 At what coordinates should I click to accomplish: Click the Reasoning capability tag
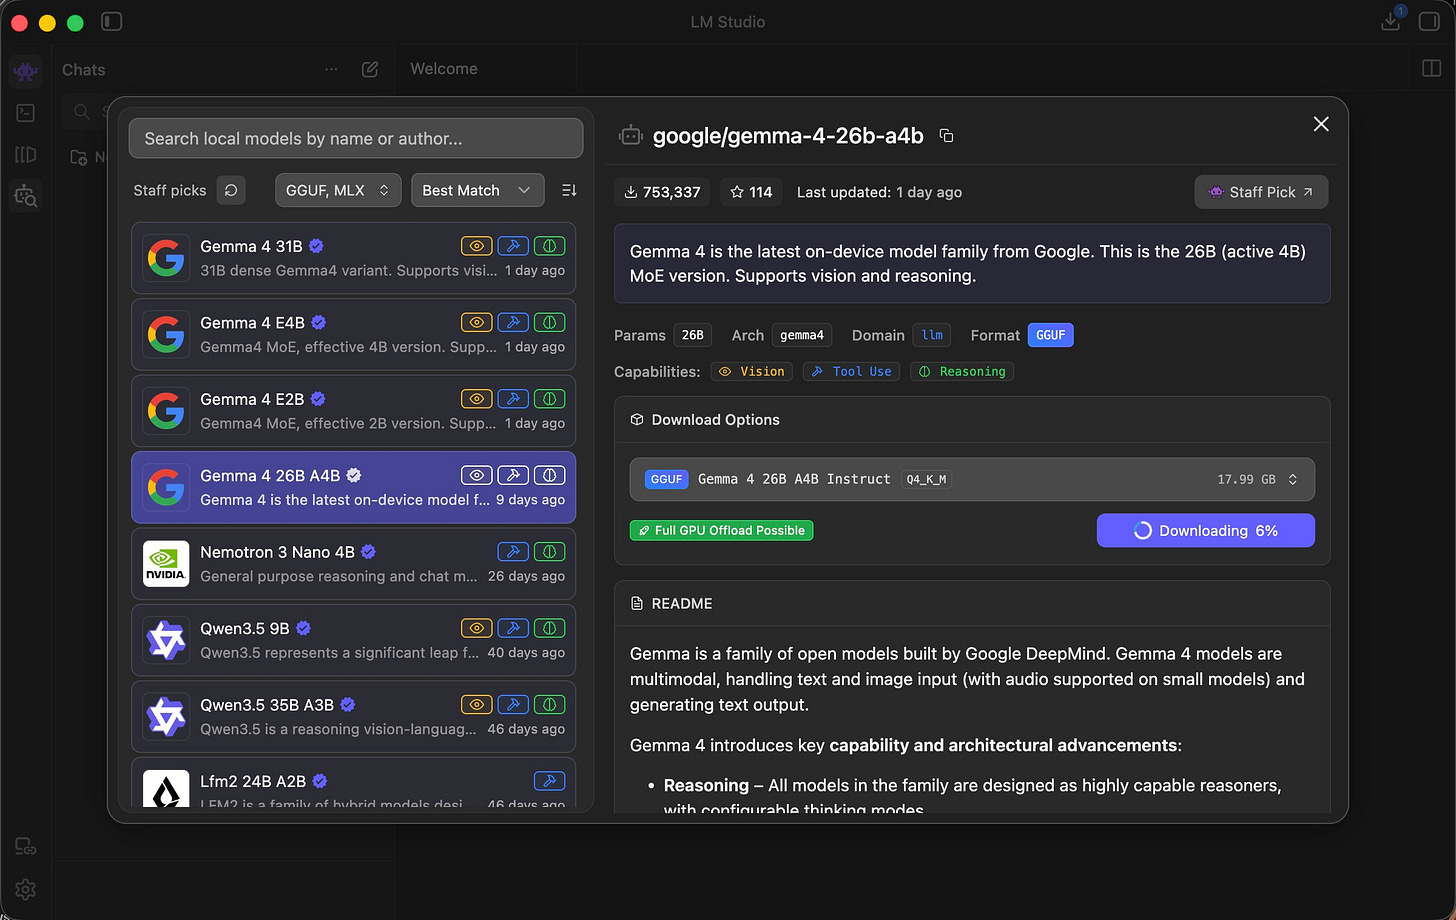[x=961, y=371]
